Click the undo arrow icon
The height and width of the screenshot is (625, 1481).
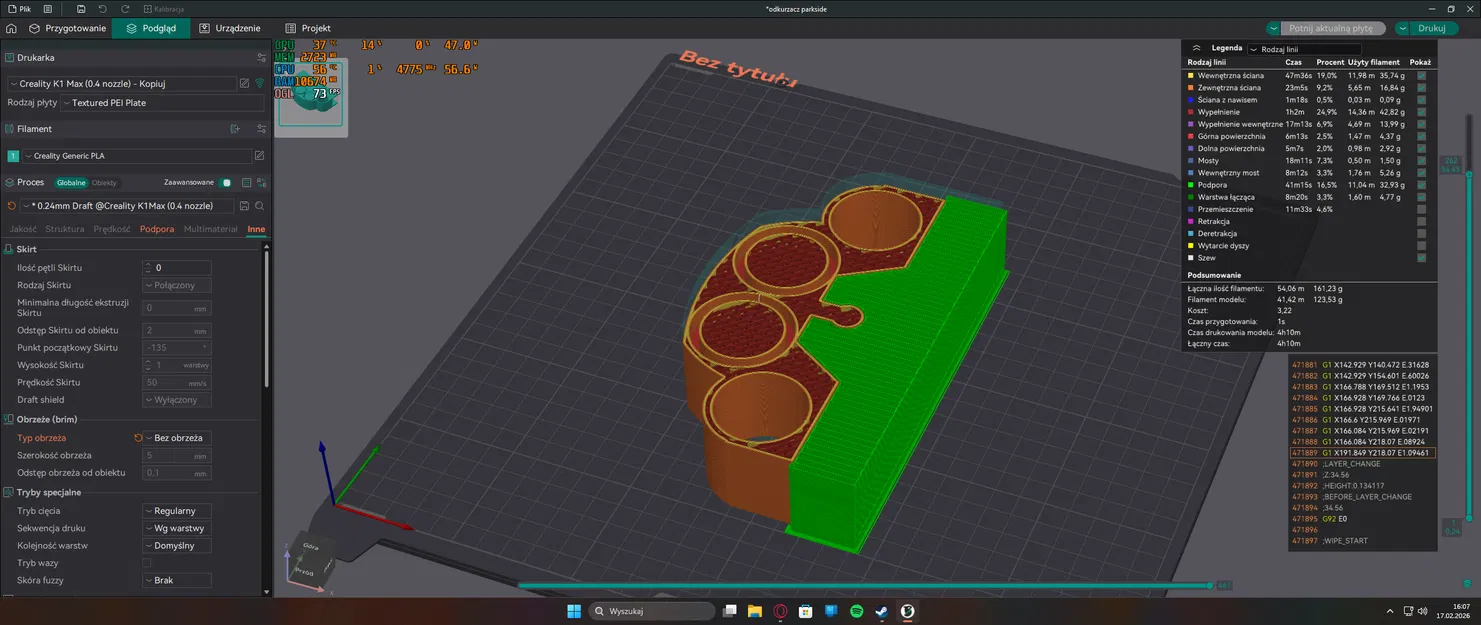coord(102,9)
